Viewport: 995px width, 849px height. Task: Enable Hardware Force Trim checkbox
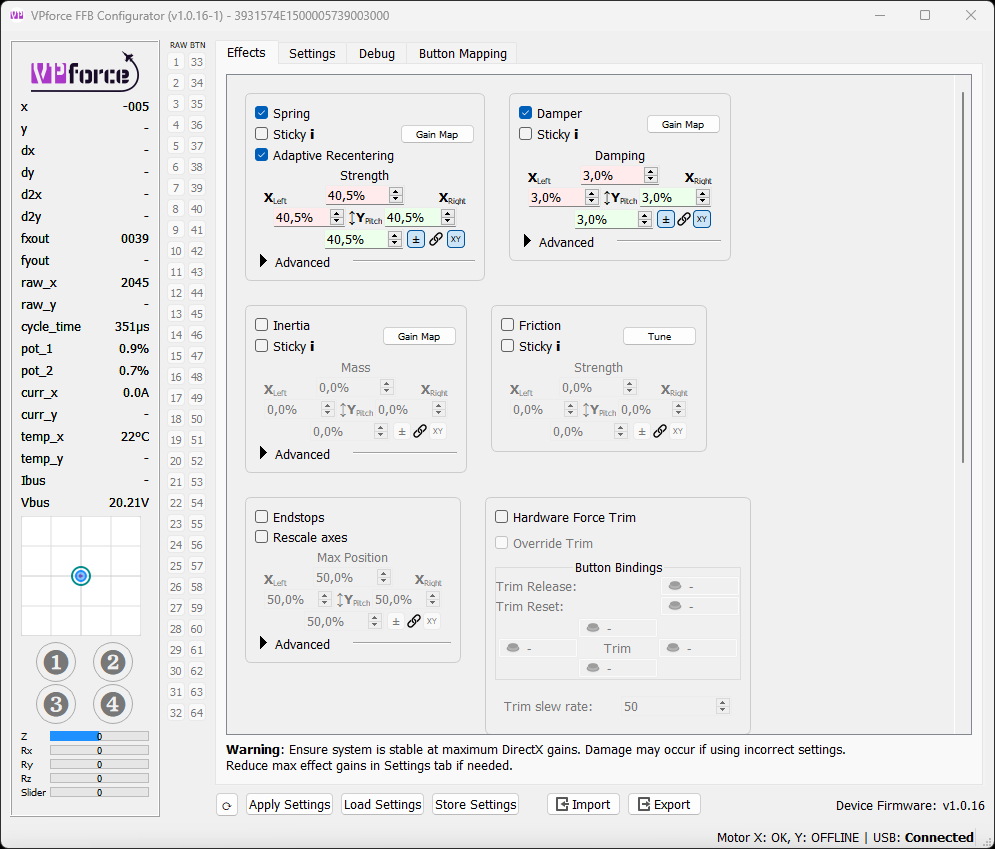click(502, 517)
